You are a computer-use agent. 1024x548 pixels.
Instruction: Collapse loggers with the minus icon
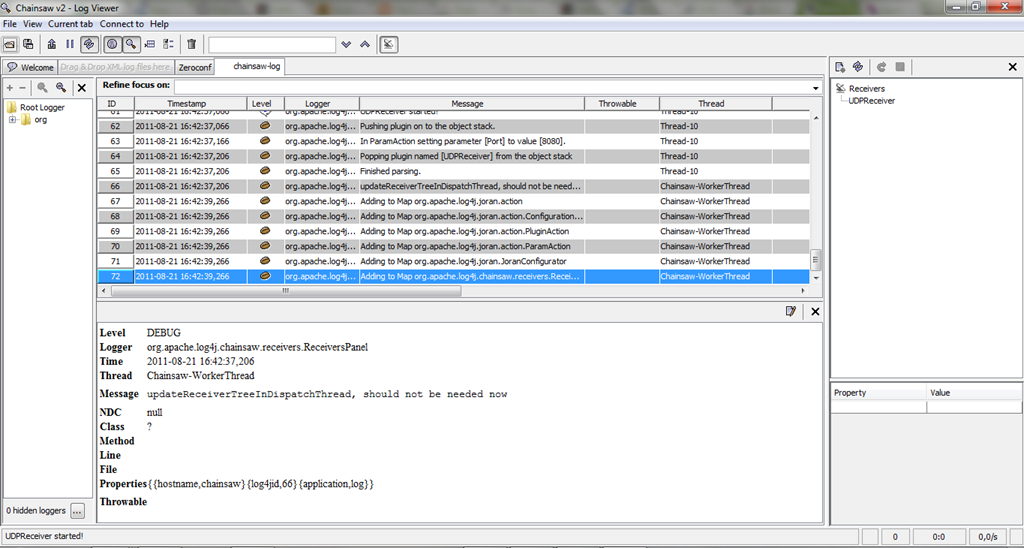pyautogui.click(x=22, y=88)
